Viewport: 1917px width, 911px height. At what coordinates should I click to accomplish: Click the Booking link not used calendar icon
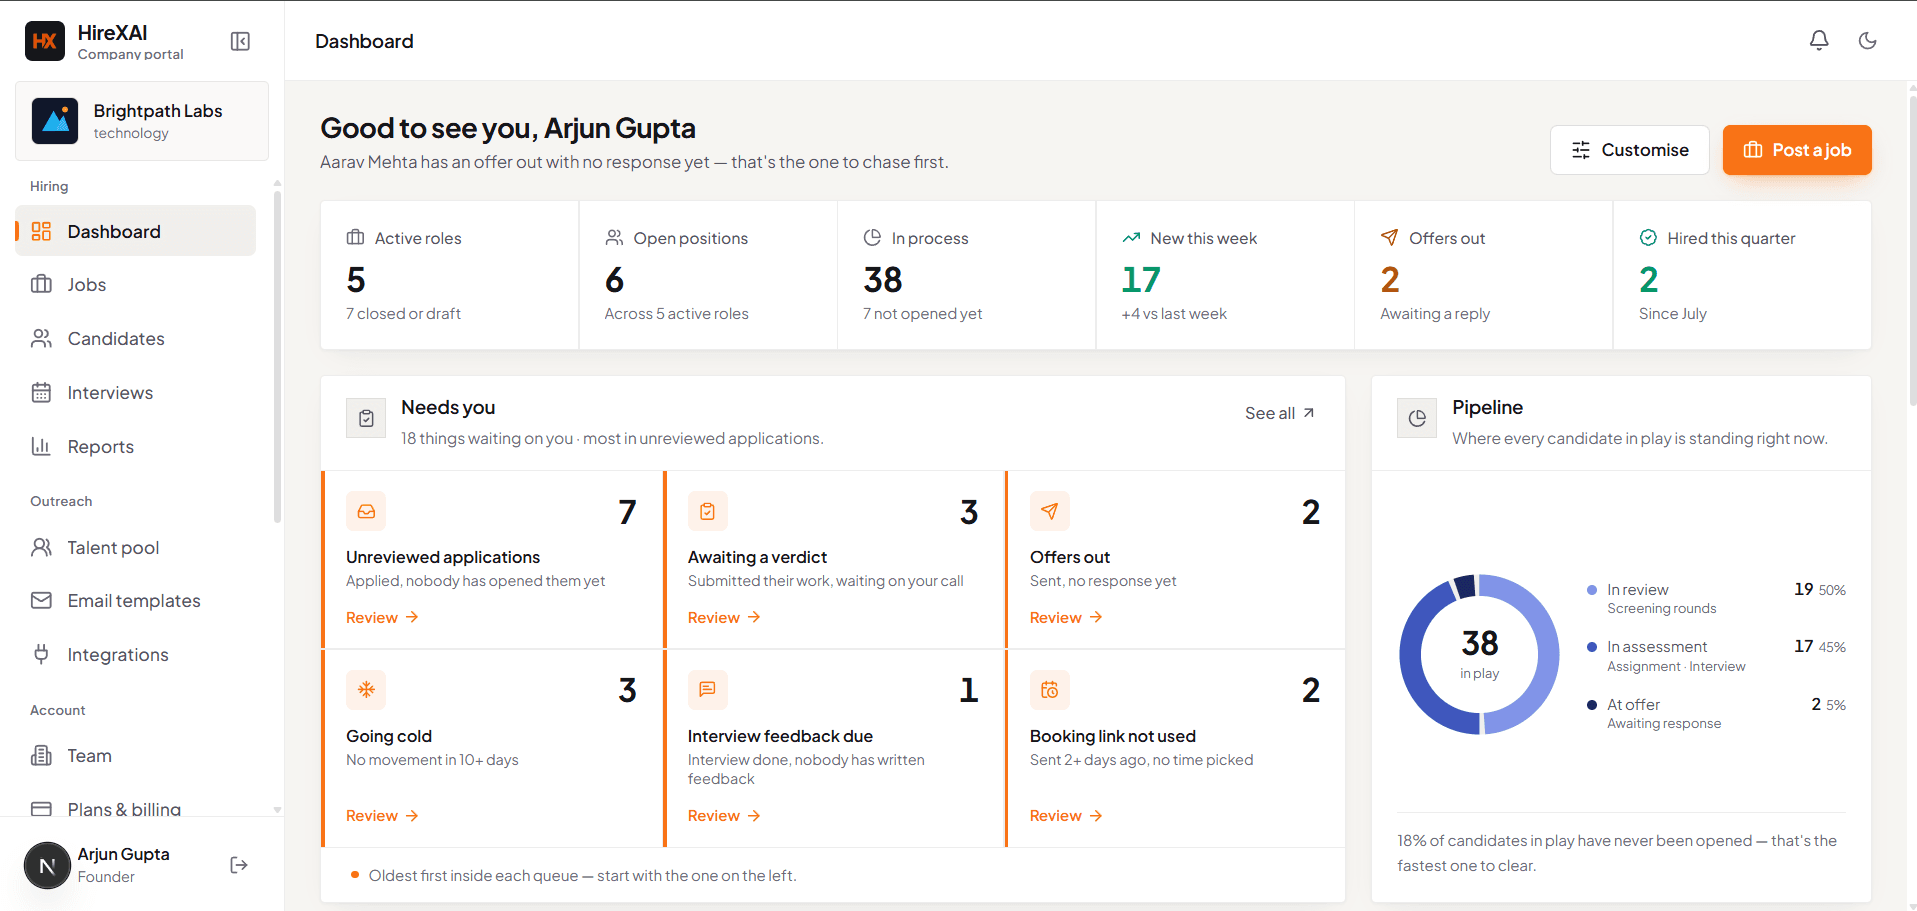coord(1050,689)
